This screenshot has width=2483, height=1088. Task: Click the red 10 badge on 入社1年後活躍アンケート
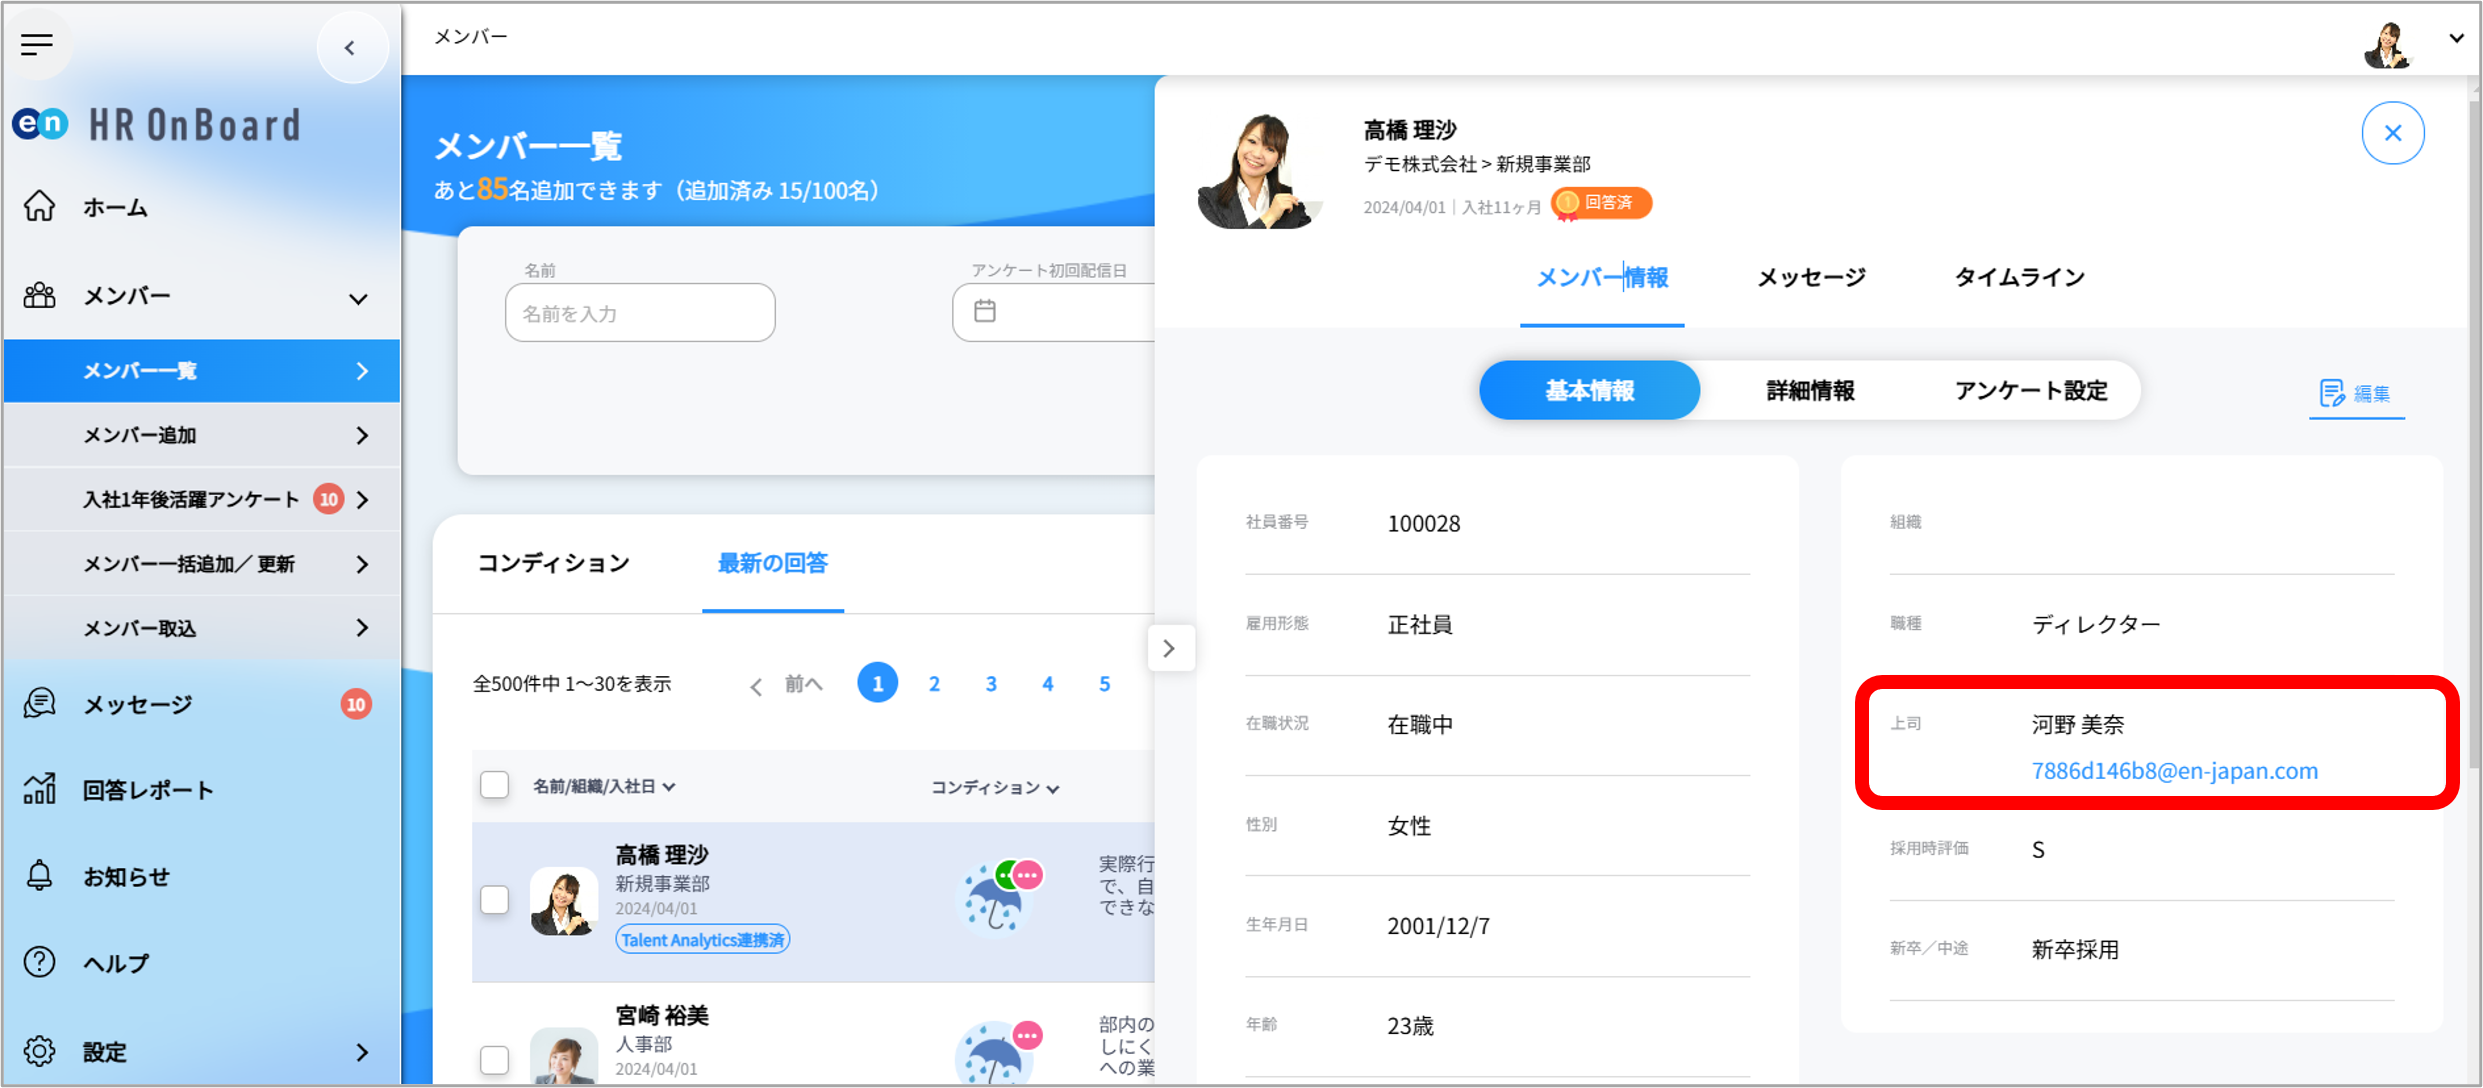(x=329, y=499)
